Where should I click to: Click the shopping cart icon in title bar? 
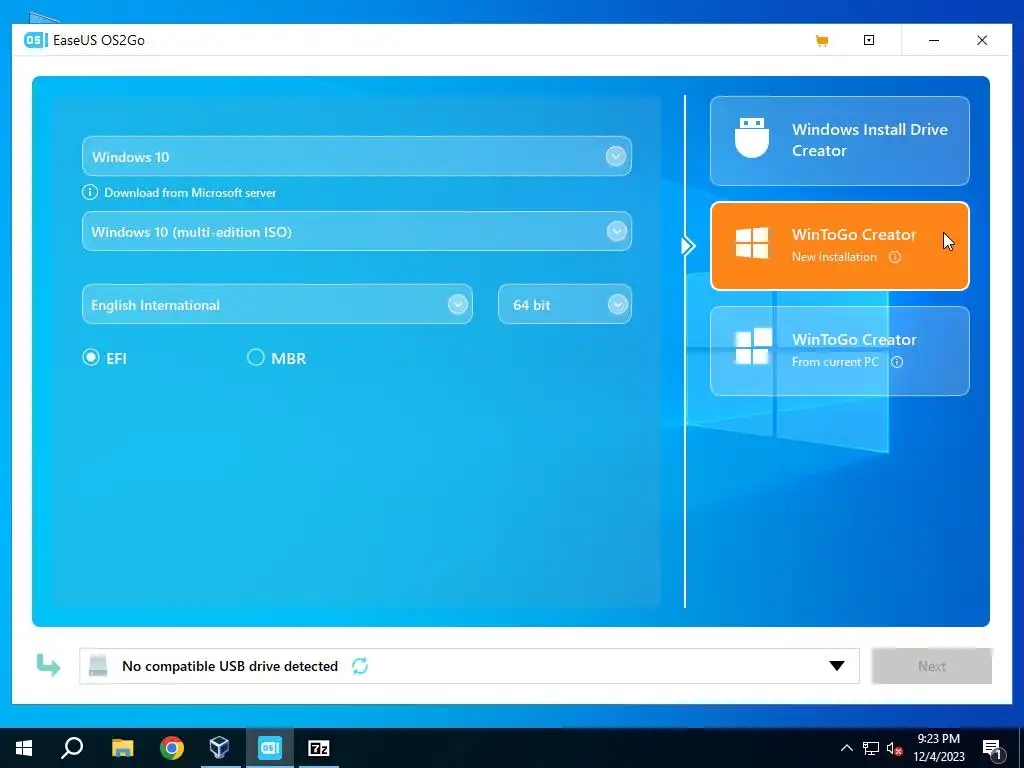tap(822, 40)
